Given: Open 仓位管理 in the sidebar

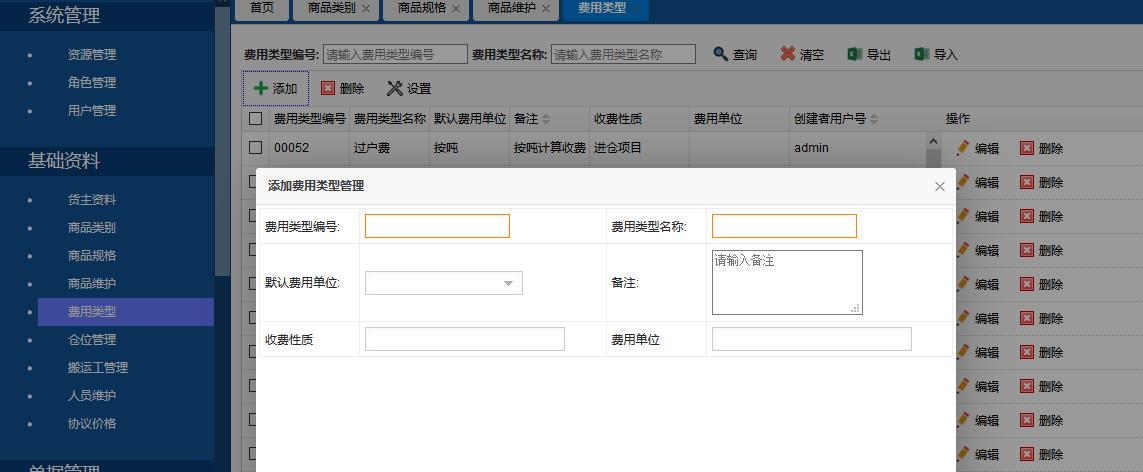Looking at the screenshot, I should pos(92,339).
